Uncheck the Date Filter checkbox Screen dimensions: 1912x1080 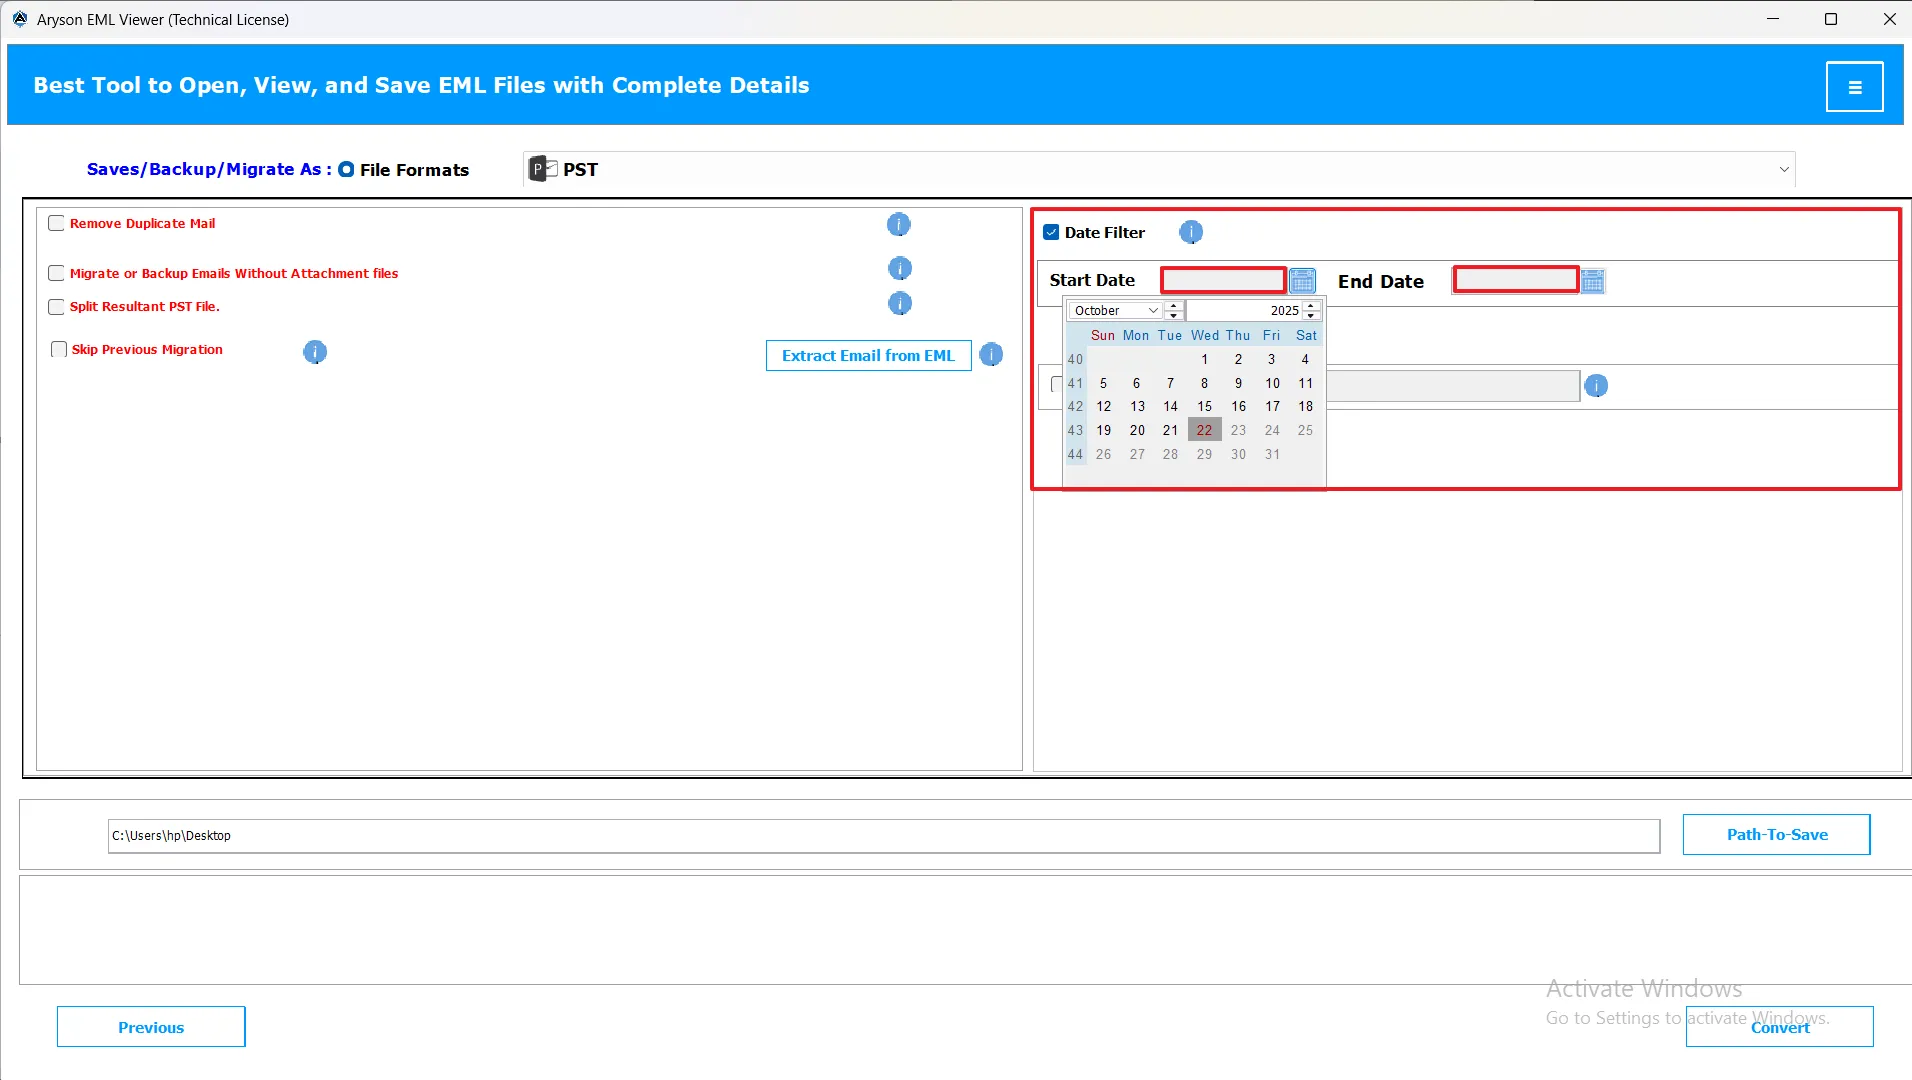pyautogui.click(x=1051, y=233)
